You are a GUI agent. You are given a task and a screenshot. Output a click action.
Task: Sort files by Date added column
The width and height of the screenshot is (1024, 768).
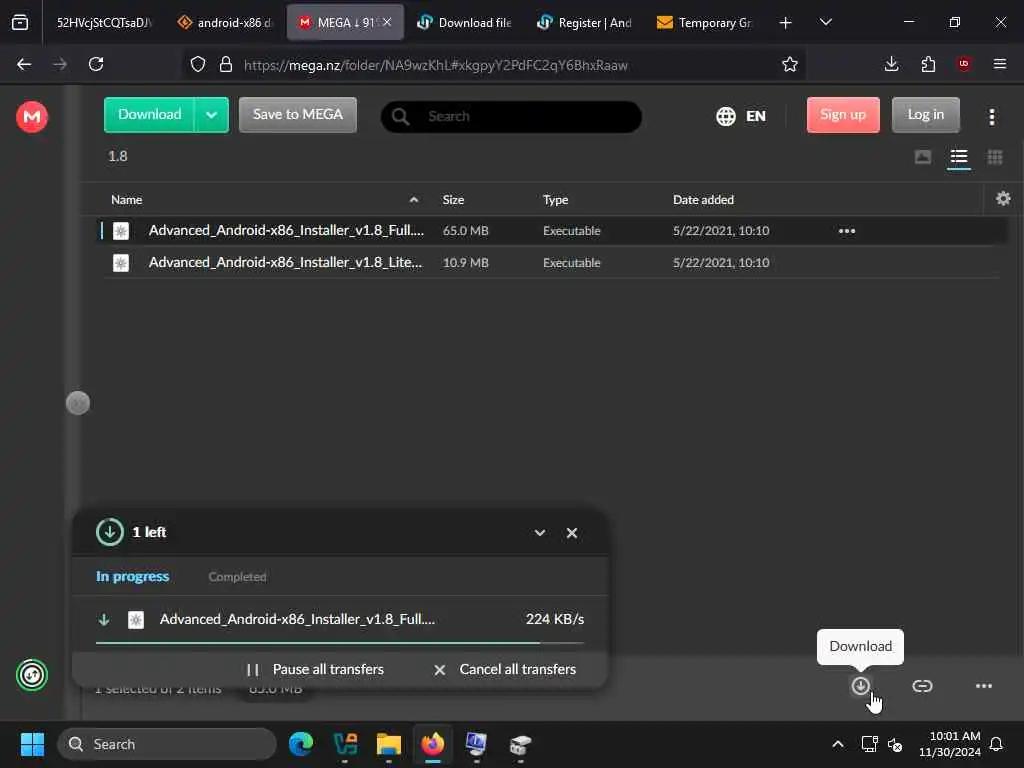[703, 200]
